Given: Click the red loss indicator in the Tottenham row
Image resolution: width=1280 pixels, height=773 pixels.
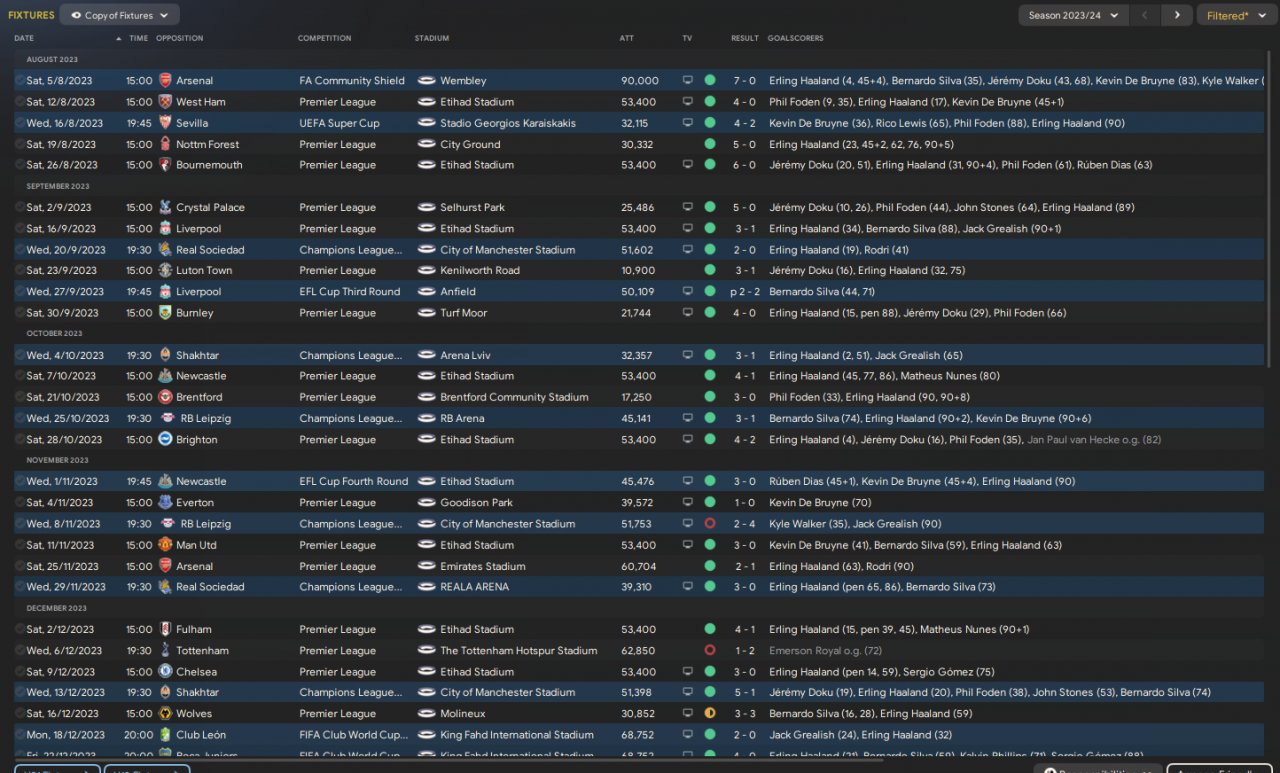Looking at the screenshot, I should [x=710, y=651].
